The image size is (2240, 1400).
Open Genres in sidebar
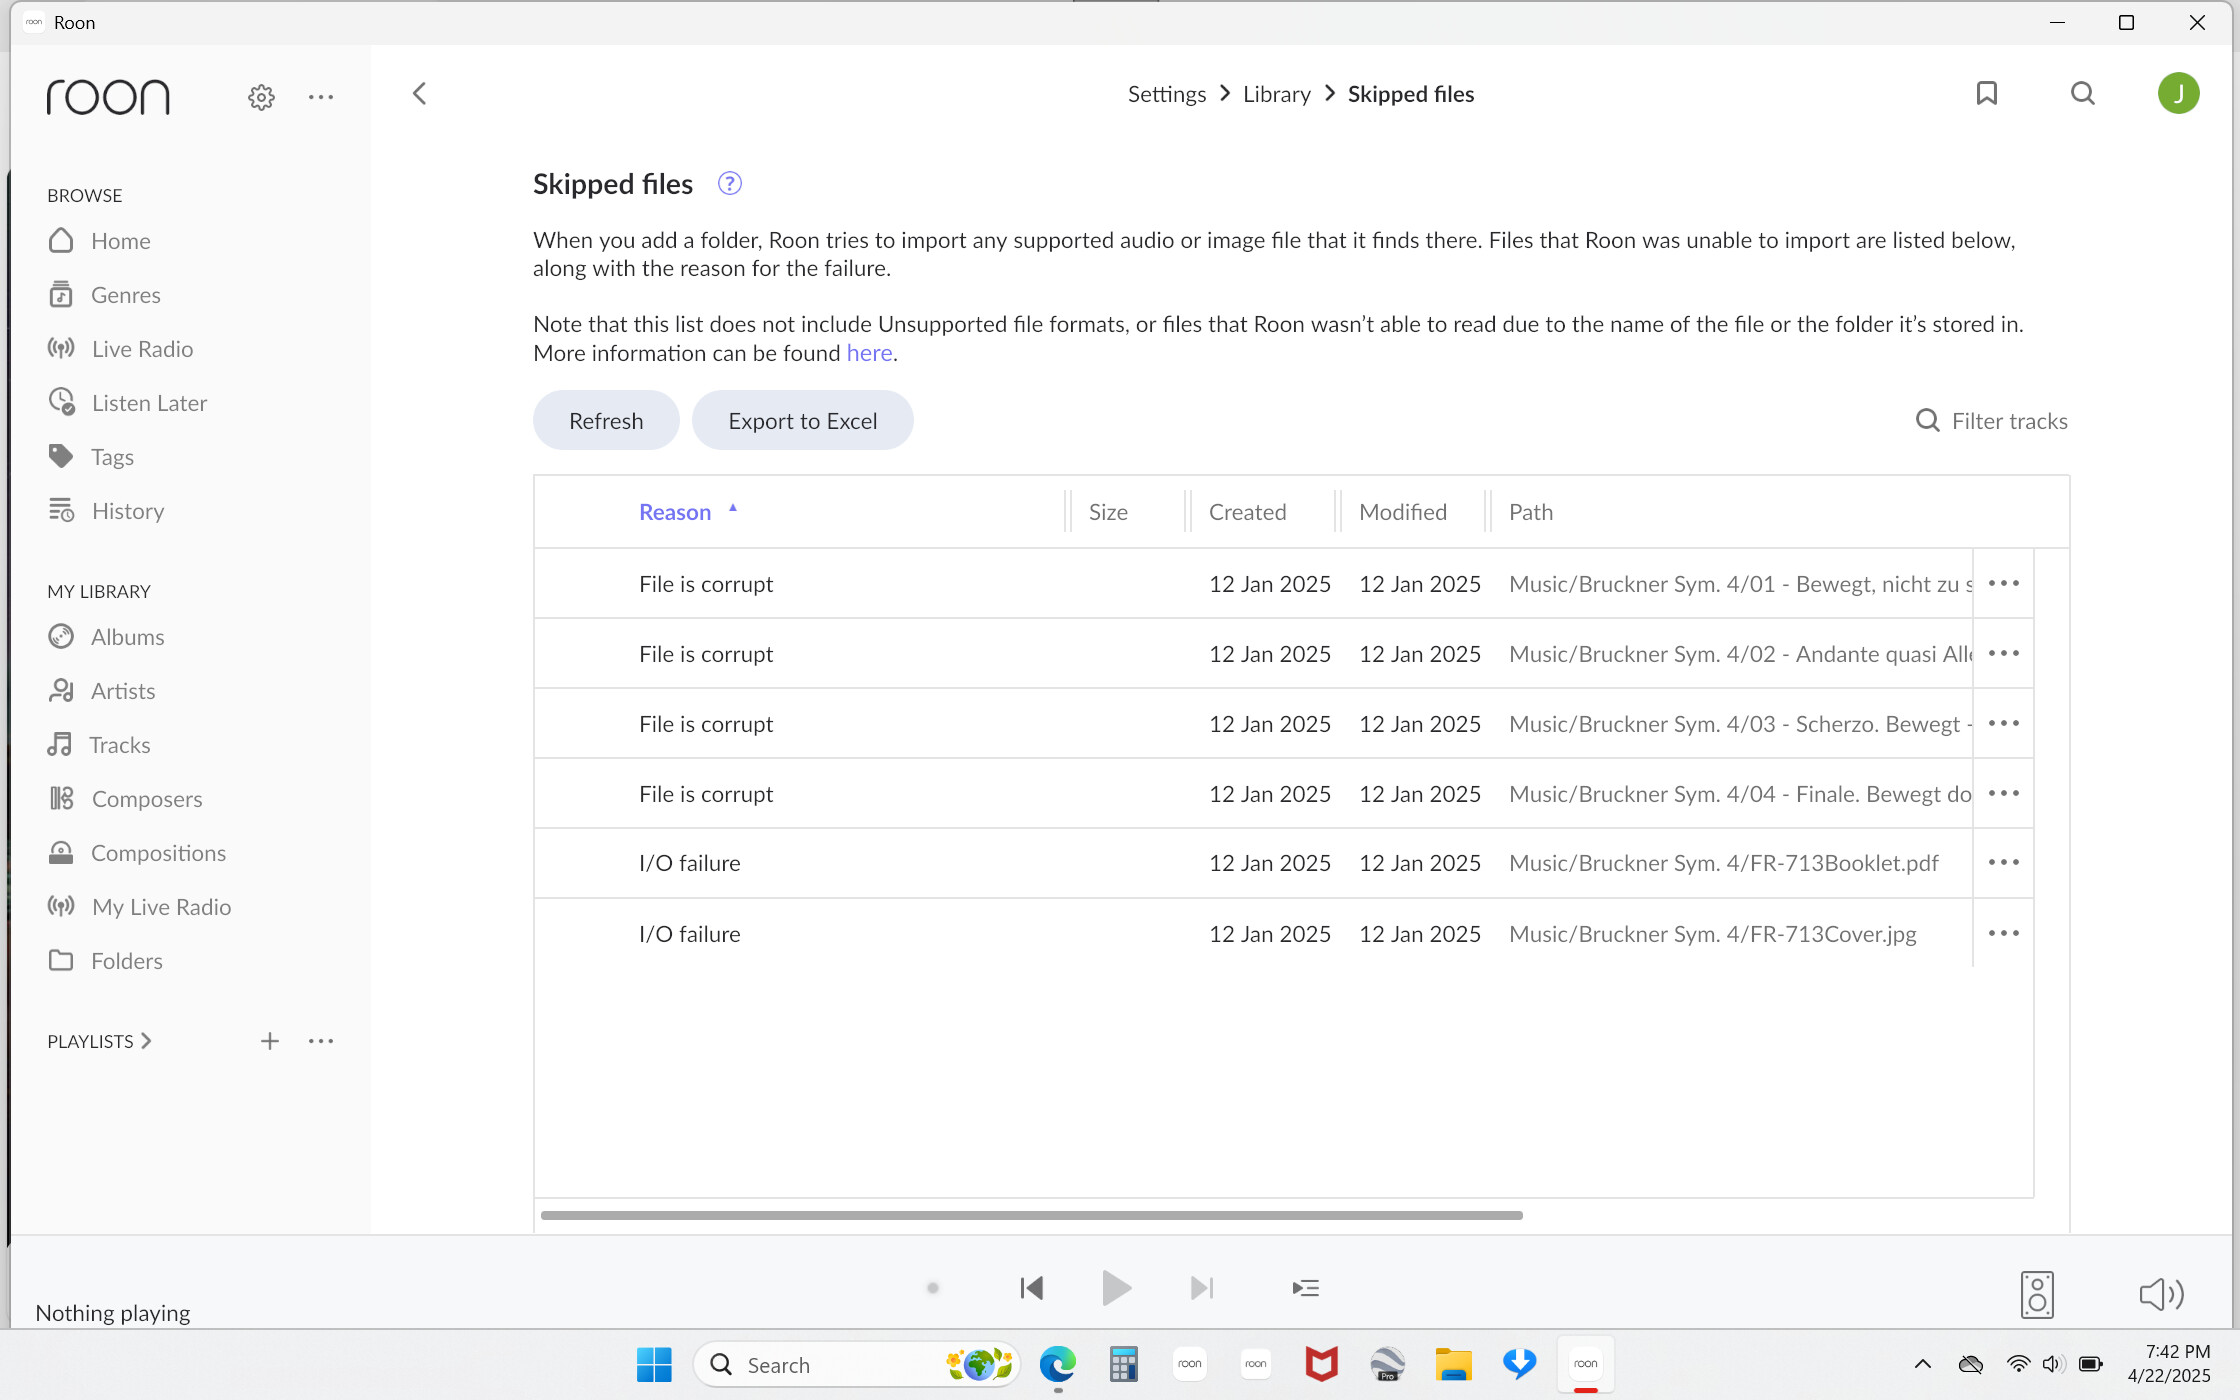tap(105, 295)
